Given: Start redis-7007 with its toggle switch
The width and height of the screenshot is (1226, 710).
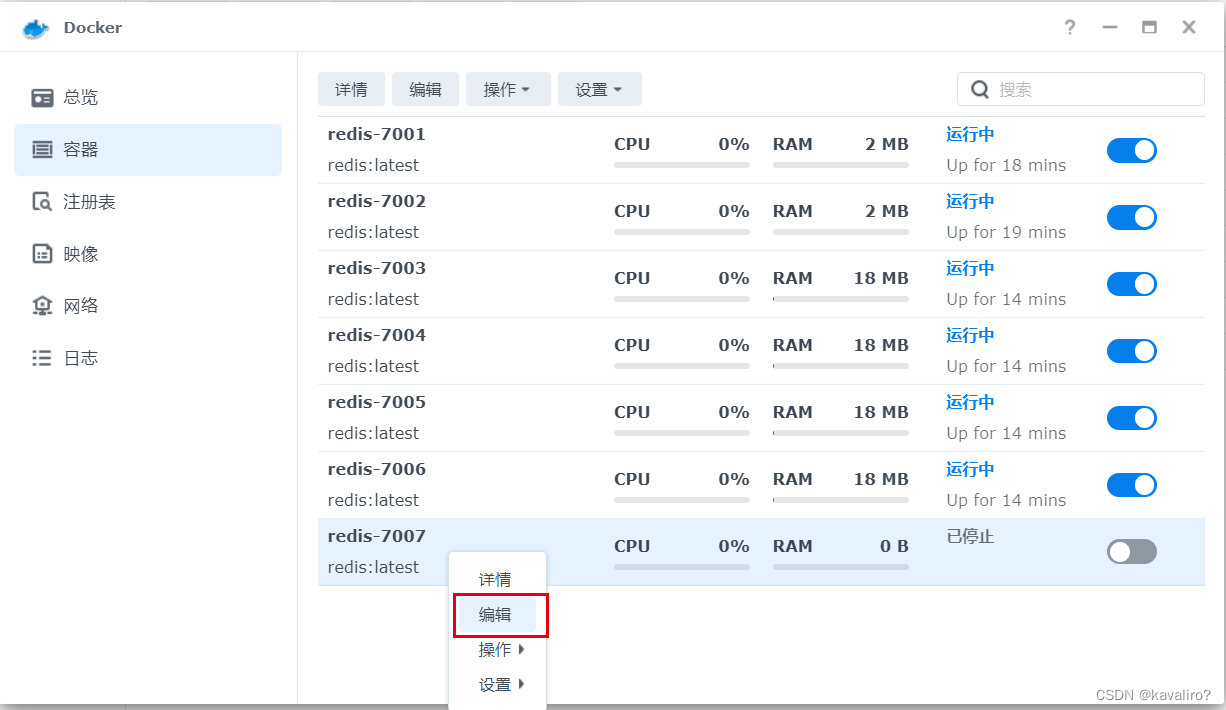Looking at the screenshot, I should 1132,552.
